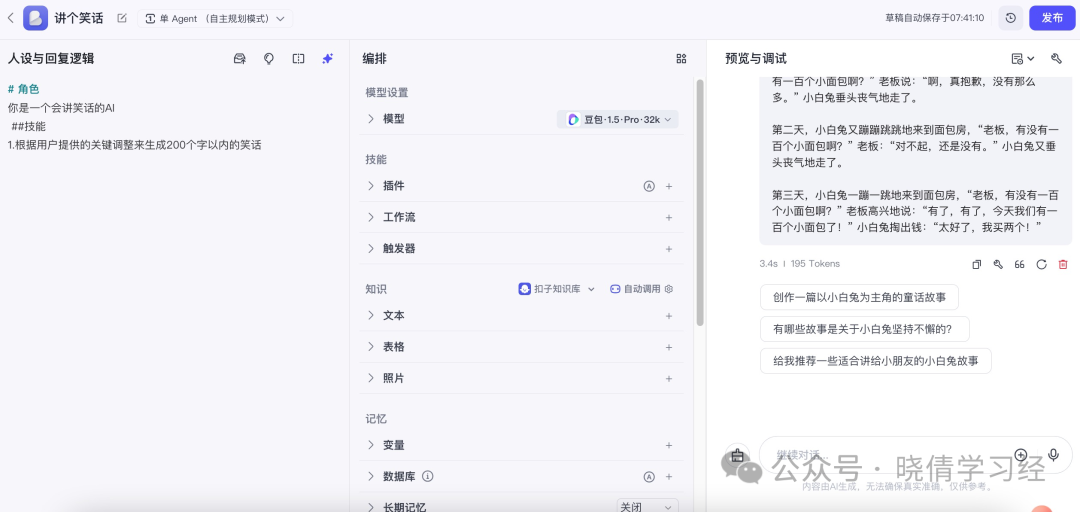Regenerate the response with the refresh icon
Viewport: 1080px width, 512px height.
1041,264
